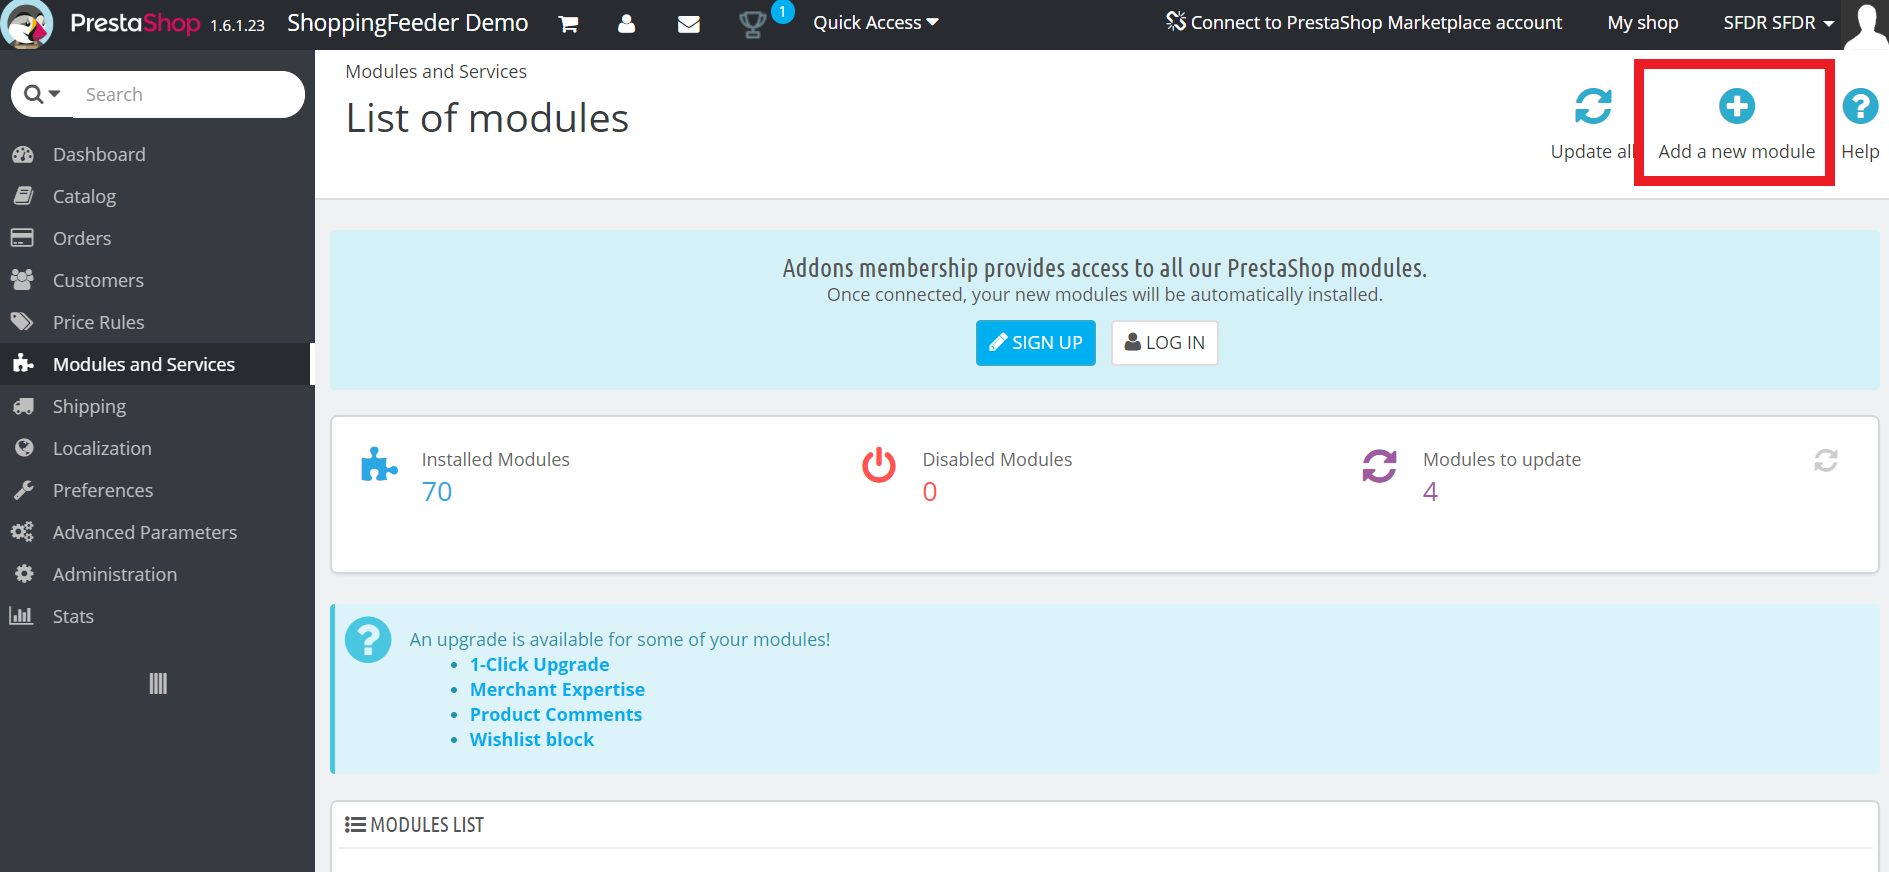The width and height of the screenshot is (1889, 872).
Task: Click the Modules to update purple icon
Action: 1380,465
